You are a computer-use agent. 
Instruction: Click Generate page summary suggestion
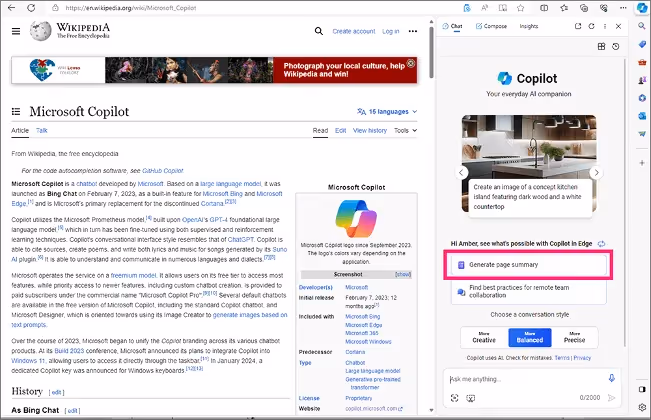coord(529,265)
